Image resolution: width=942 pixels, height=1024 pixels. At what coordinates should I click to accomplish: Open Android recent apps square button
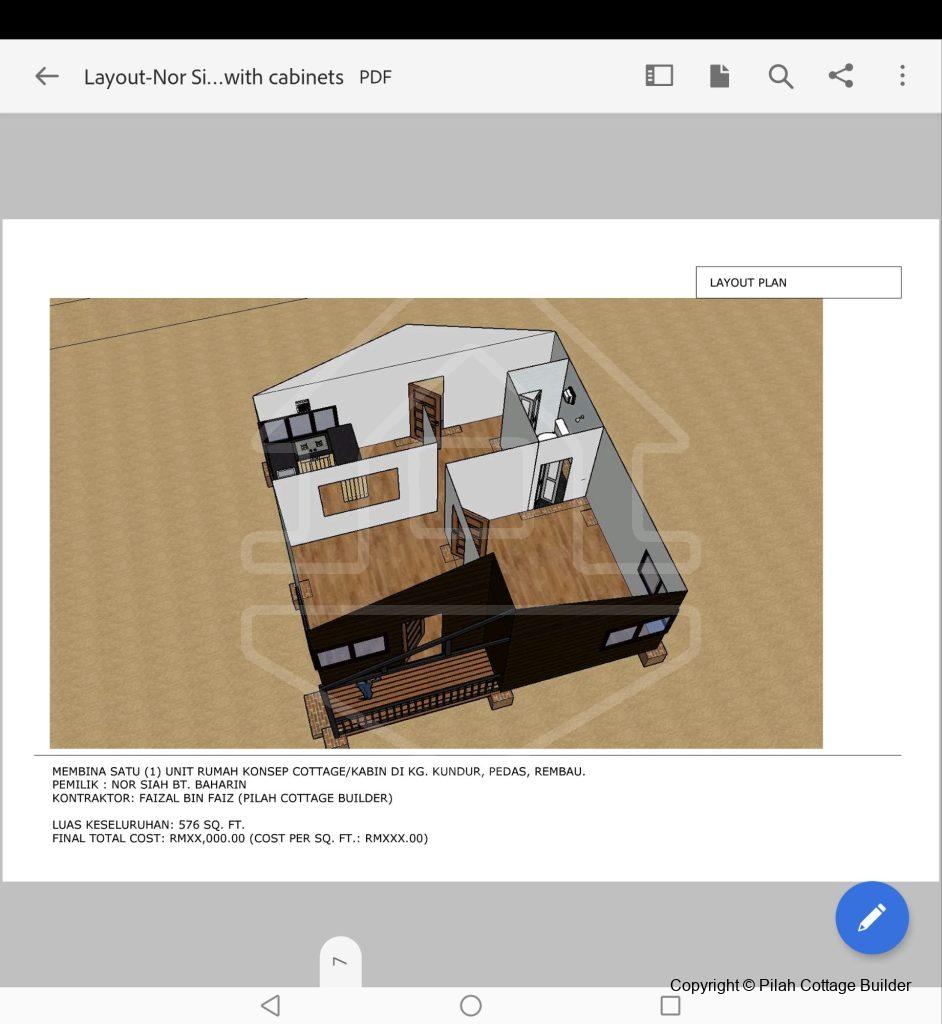point(670,1005)
